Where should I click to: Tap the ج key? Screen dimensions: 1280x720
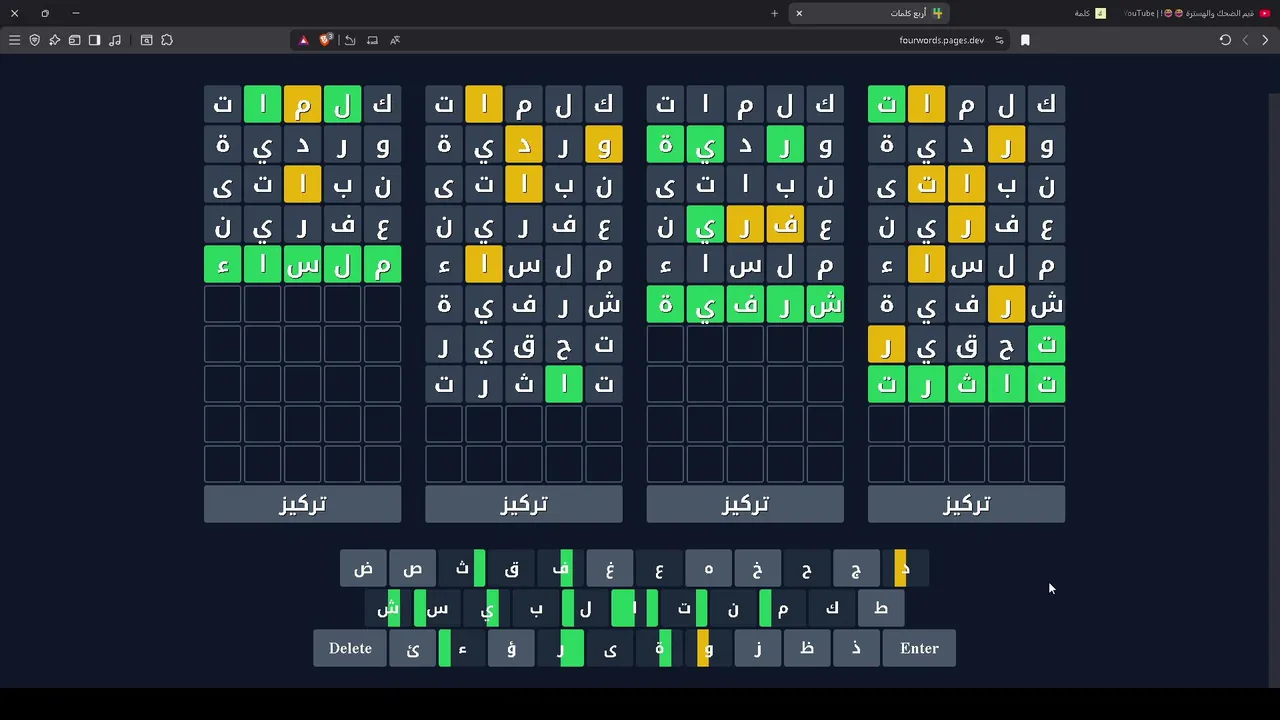[x=855, y=568]
